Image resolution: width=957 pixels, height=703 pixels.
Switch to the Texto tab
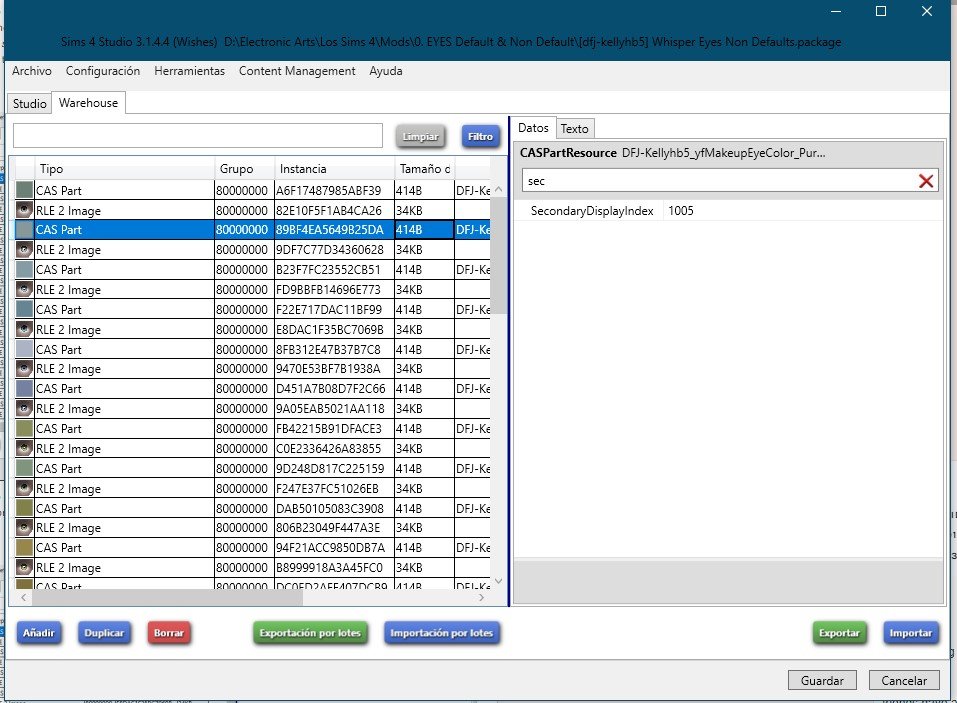(574, 128)
